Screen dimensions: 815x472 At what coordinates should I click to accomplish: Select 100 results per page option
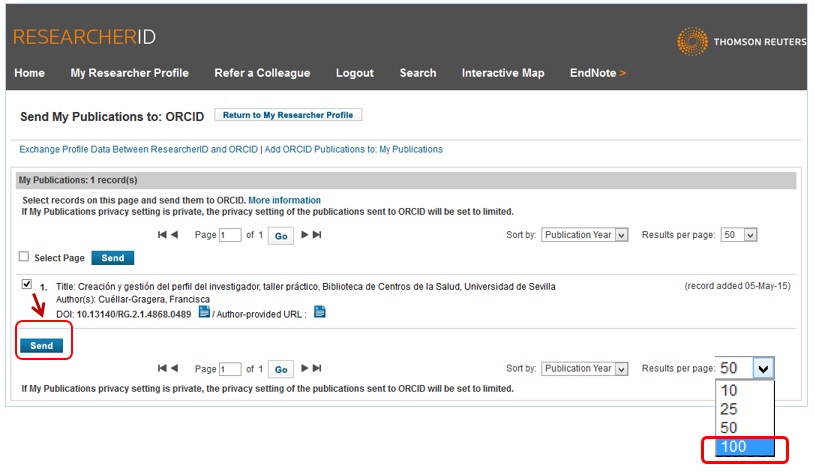745,447
